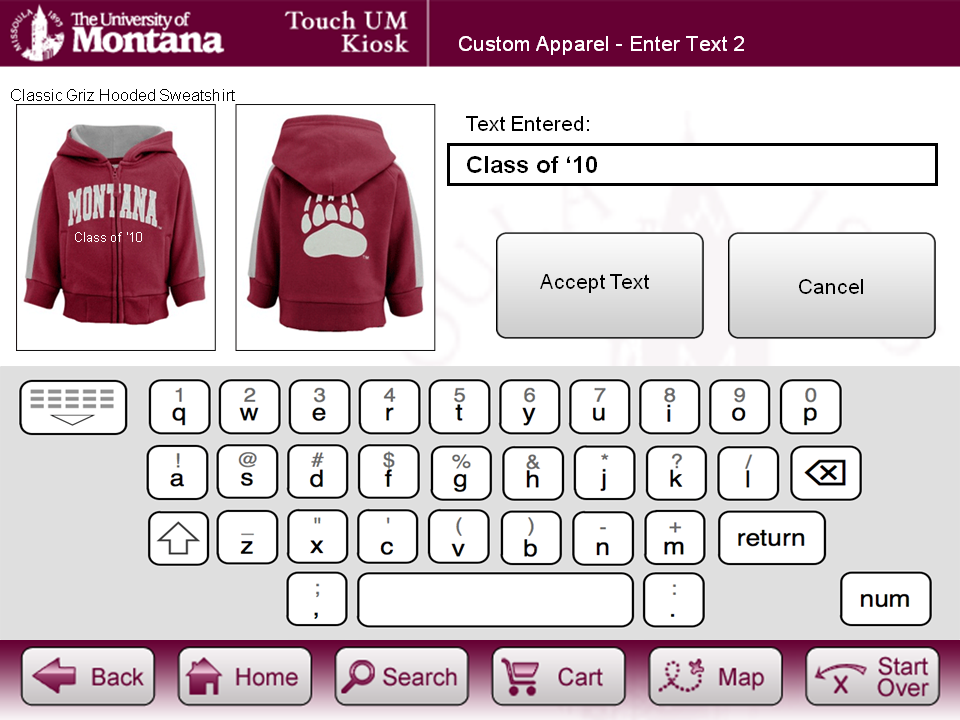Click the return key
The height and width of the screenshot is (720, 960).
pyautogui.click(x=771, y=538)
